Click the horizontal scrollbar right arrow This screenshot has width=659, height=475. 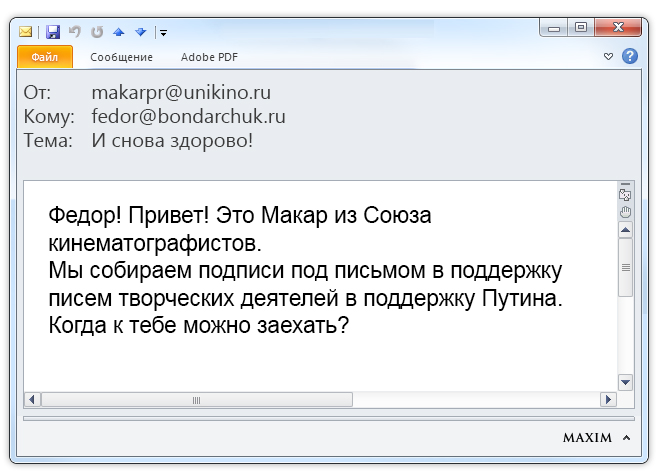click(607, 399)
